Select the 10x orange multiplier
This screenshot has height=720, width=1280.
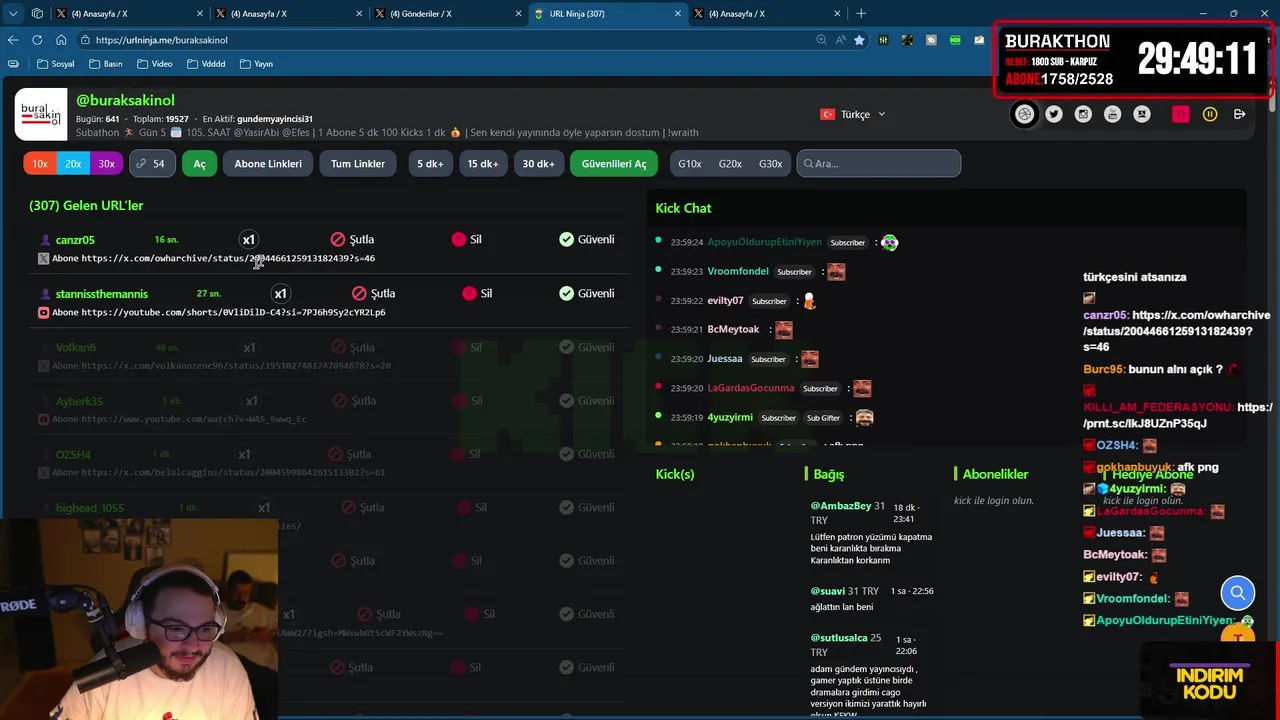[40, 164]
